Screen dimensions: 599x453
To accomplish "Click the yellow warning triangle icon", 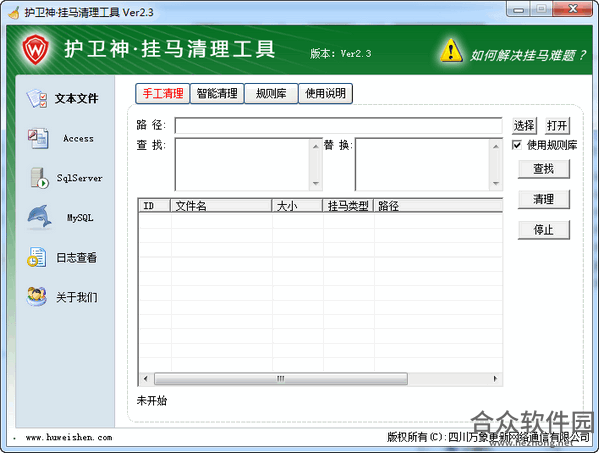I will point(451,51).
